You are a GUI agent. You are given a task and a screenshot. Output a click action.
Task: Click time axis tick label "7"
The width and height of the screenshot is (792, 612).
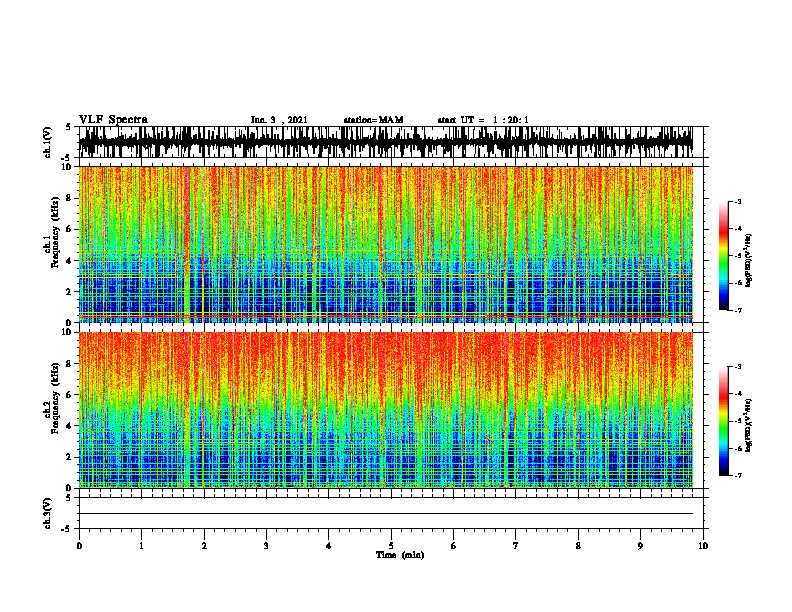516,546
